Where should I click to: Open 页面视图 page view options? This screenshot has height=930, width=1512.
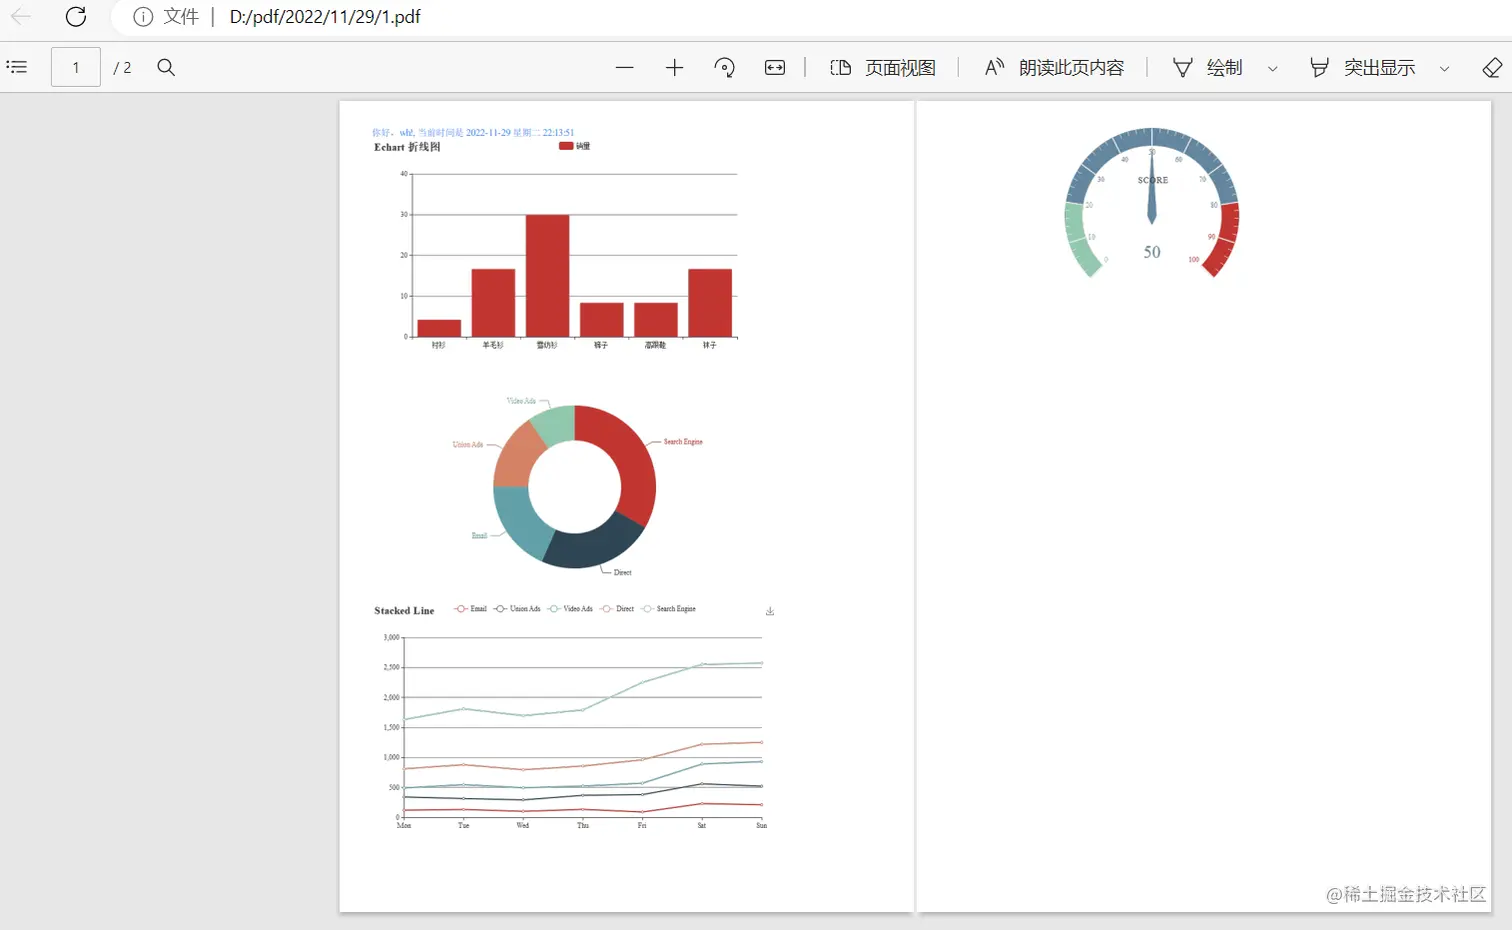[x=883, y=67]
